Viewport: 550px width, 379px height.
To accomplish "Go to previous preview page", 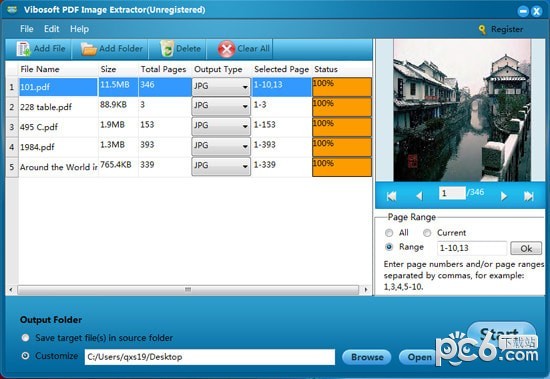I will [x=419, y=196].
